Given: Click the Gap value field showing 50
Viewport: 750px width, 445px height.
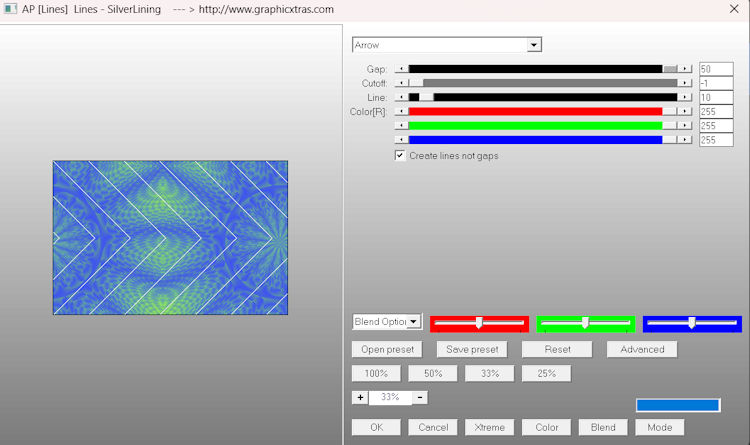Looking at the screenshot, I should click(716, 69).
